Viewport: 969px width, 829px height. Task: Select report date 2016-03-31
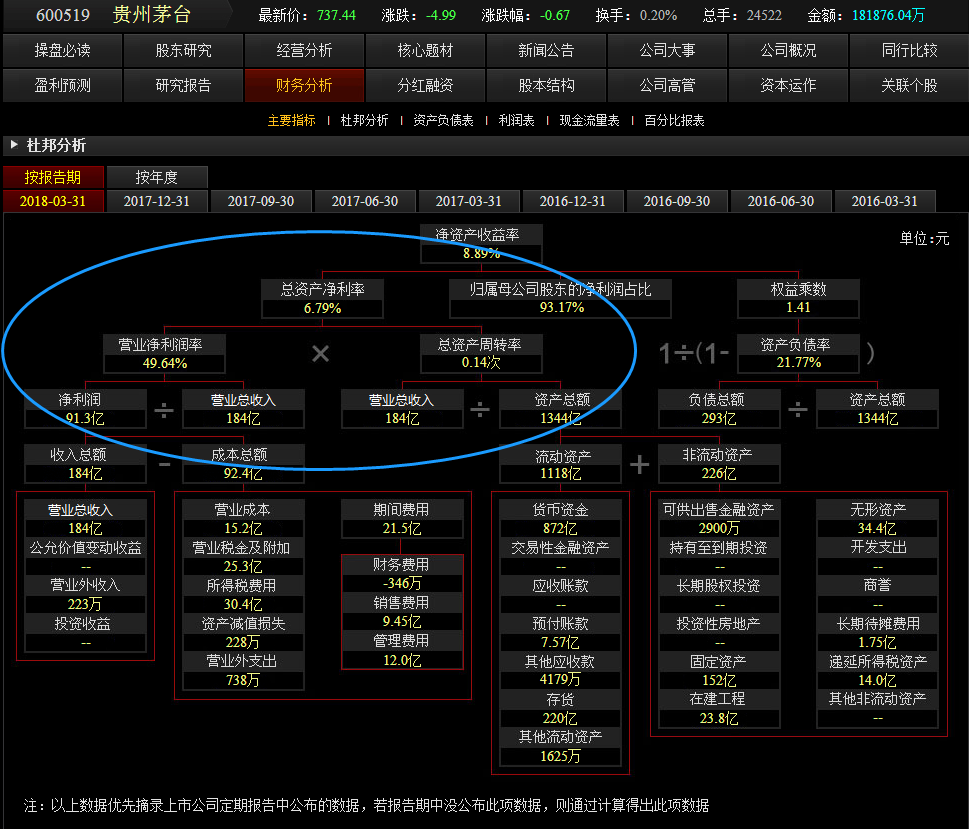[885, 201]
